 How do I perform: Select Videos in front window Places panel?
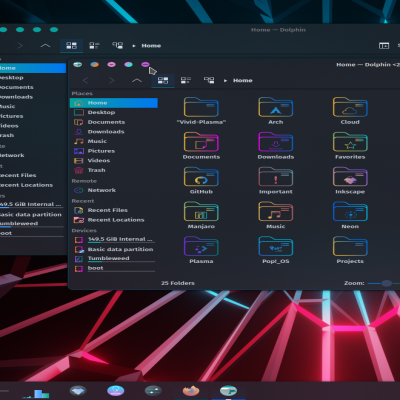pos(114,161)
